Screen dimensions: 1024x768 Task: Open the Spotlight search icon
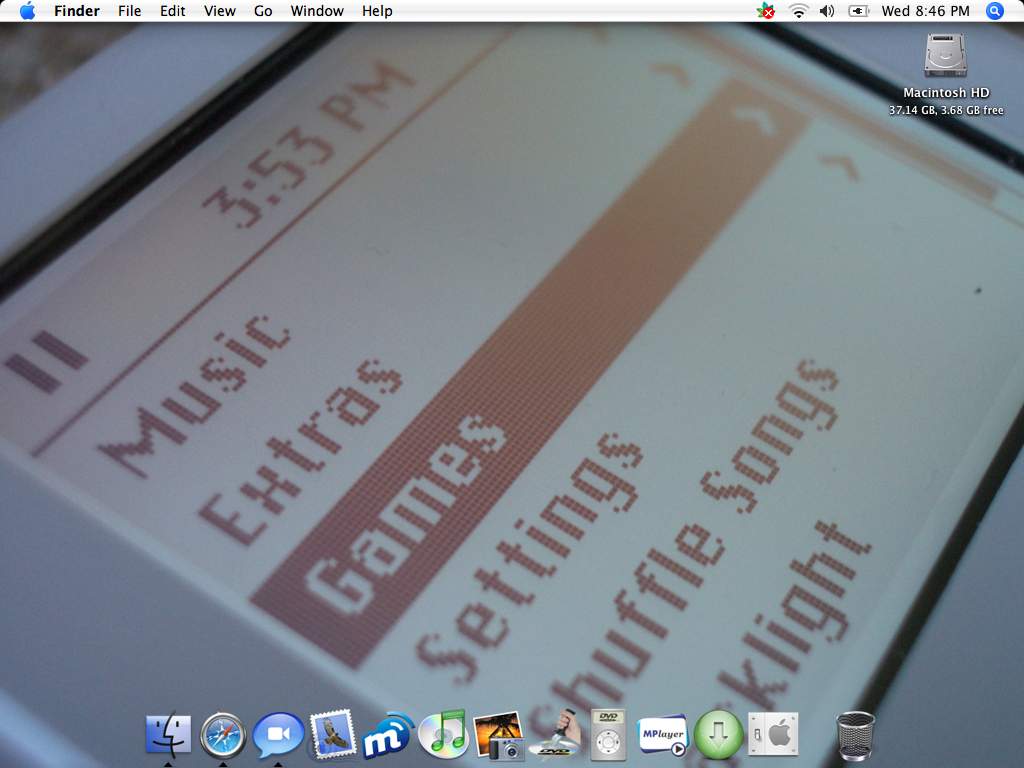click(x=995, y=11)
